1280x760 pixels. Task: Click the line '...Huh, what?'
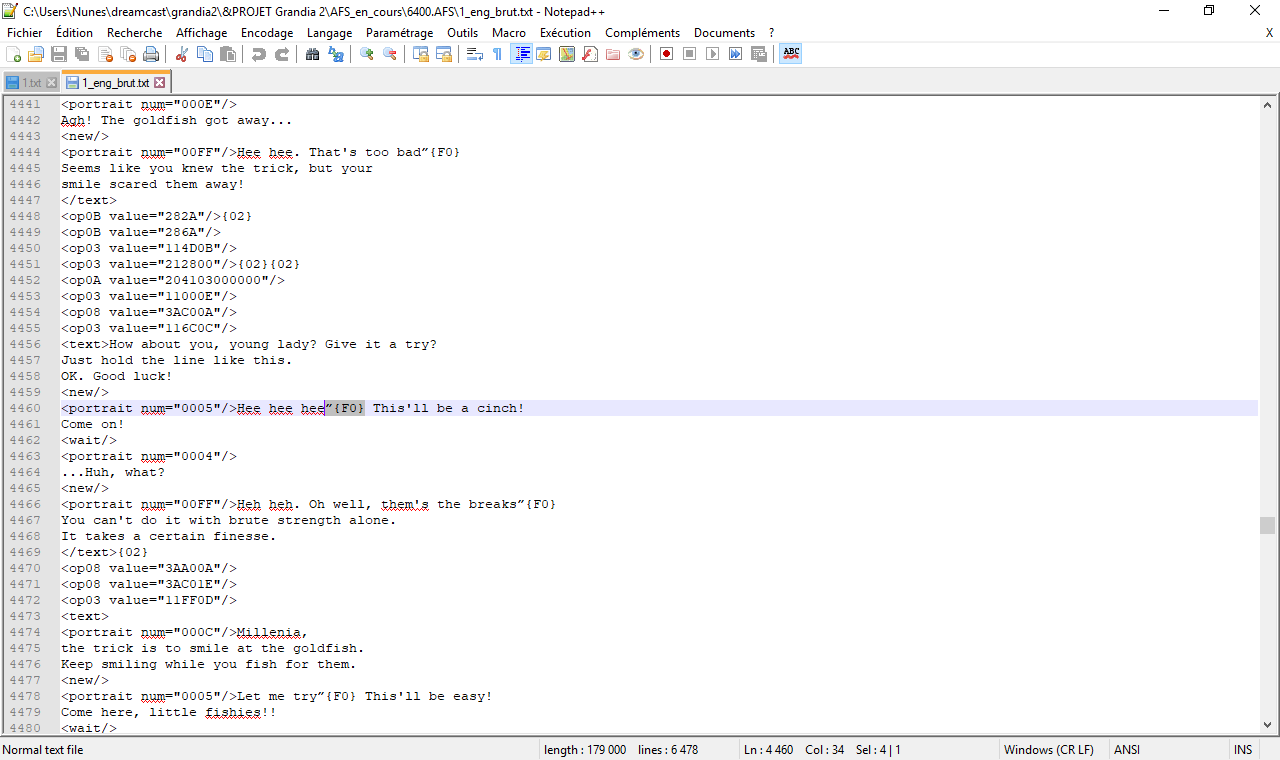pyautogui.click(x=113, y=472)
